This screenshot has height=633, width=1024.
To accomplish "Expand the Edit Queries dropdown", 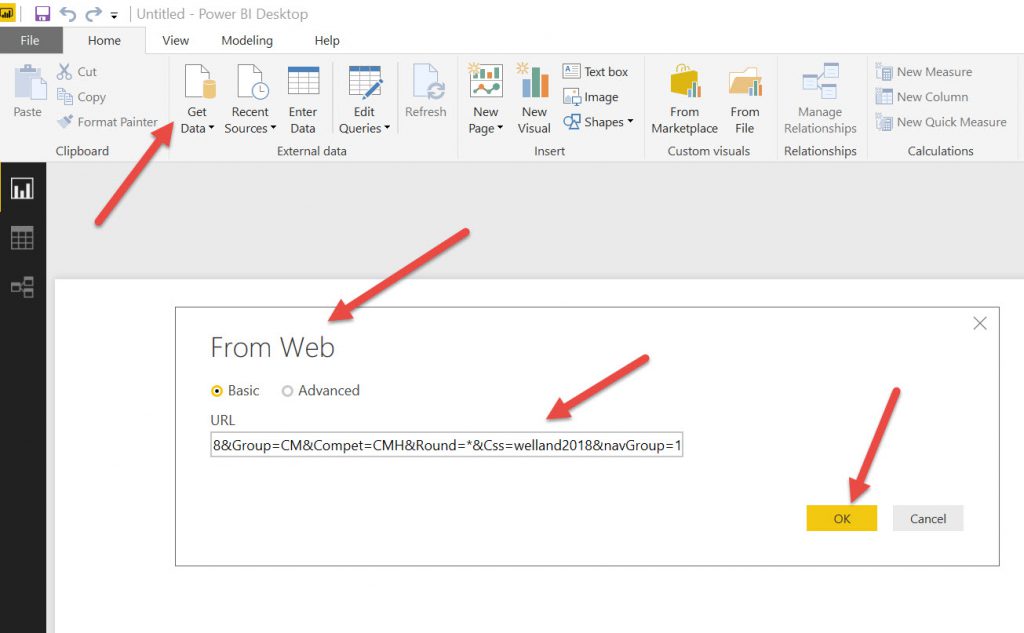I will (364, 128).
